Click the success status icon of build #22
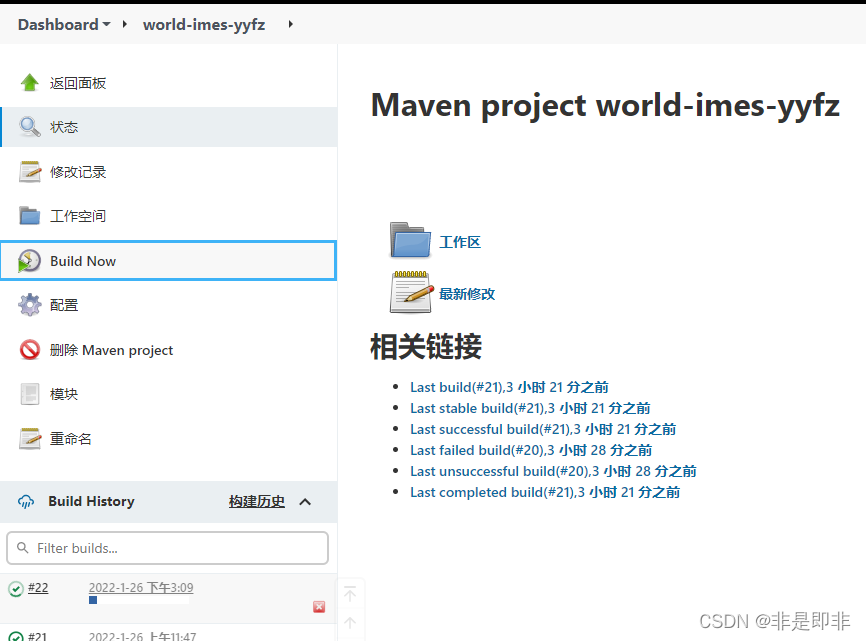866x641 pixels. [x=15, y=589]
